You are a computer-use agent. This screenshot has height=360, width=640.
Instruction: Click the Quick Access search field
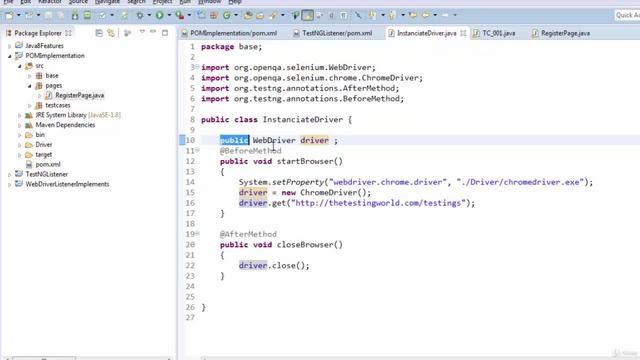point(627,16)
